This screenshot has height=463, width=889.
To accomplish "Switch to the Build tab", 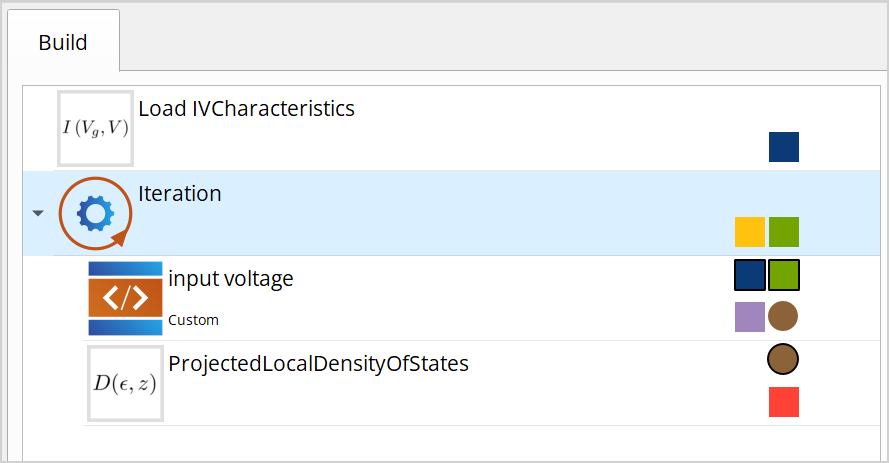I will 63,43.
